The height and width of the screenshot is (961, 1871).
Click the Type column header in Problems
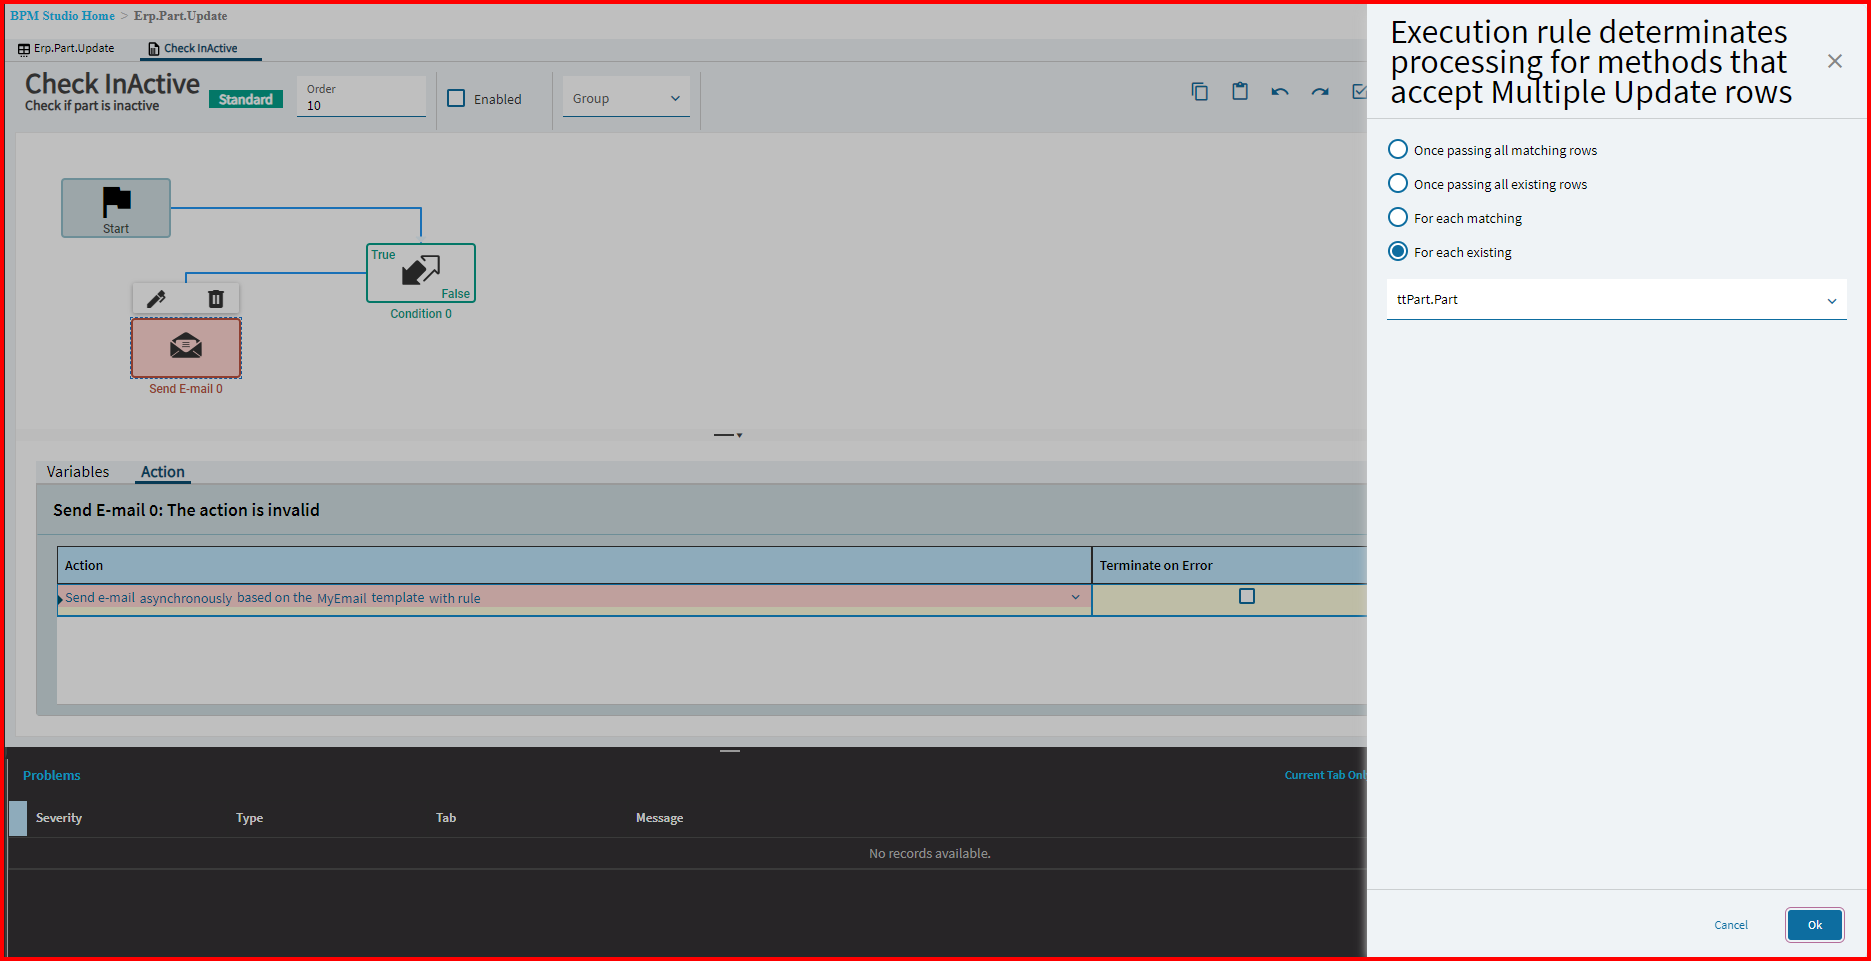(249, 818)
